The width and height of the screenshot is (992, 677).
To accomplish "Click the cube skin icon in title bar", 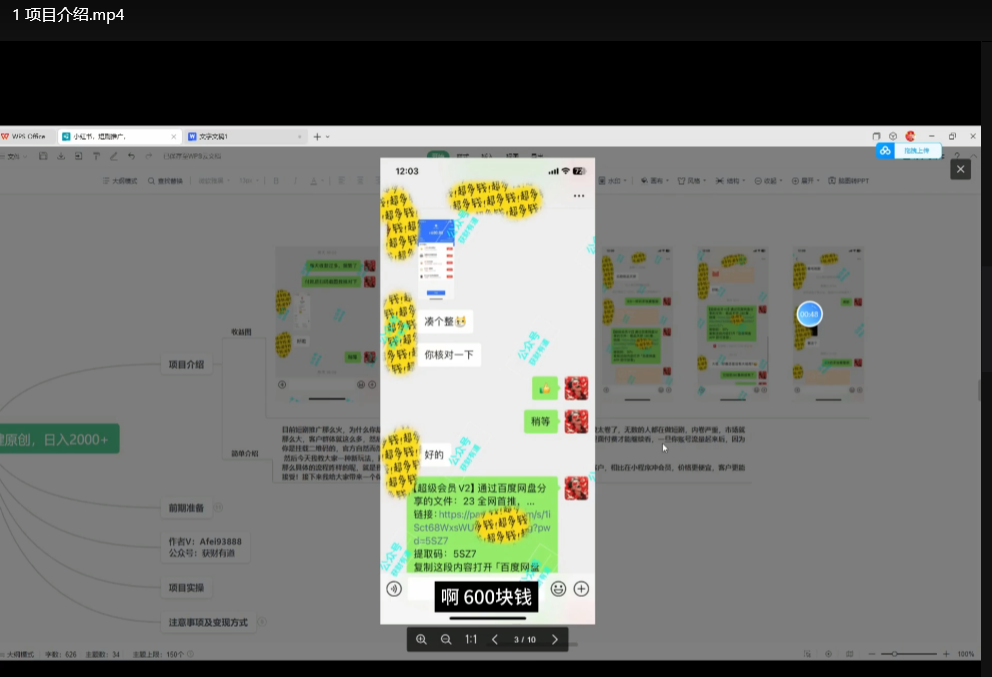I will 893,136.
